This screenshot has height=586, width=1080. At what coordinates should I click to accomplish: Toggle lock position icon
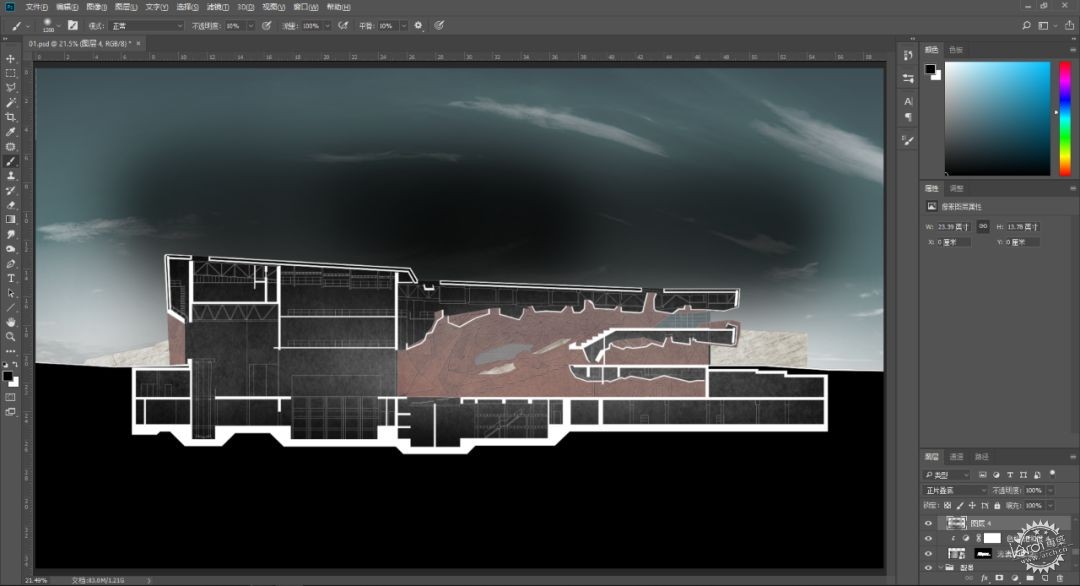point(973,505)
